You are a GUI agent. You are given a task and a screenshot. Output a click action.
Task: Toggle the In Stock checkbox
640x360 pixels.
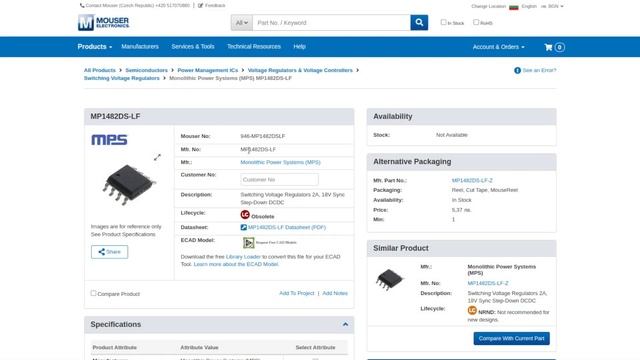(443, 22)
